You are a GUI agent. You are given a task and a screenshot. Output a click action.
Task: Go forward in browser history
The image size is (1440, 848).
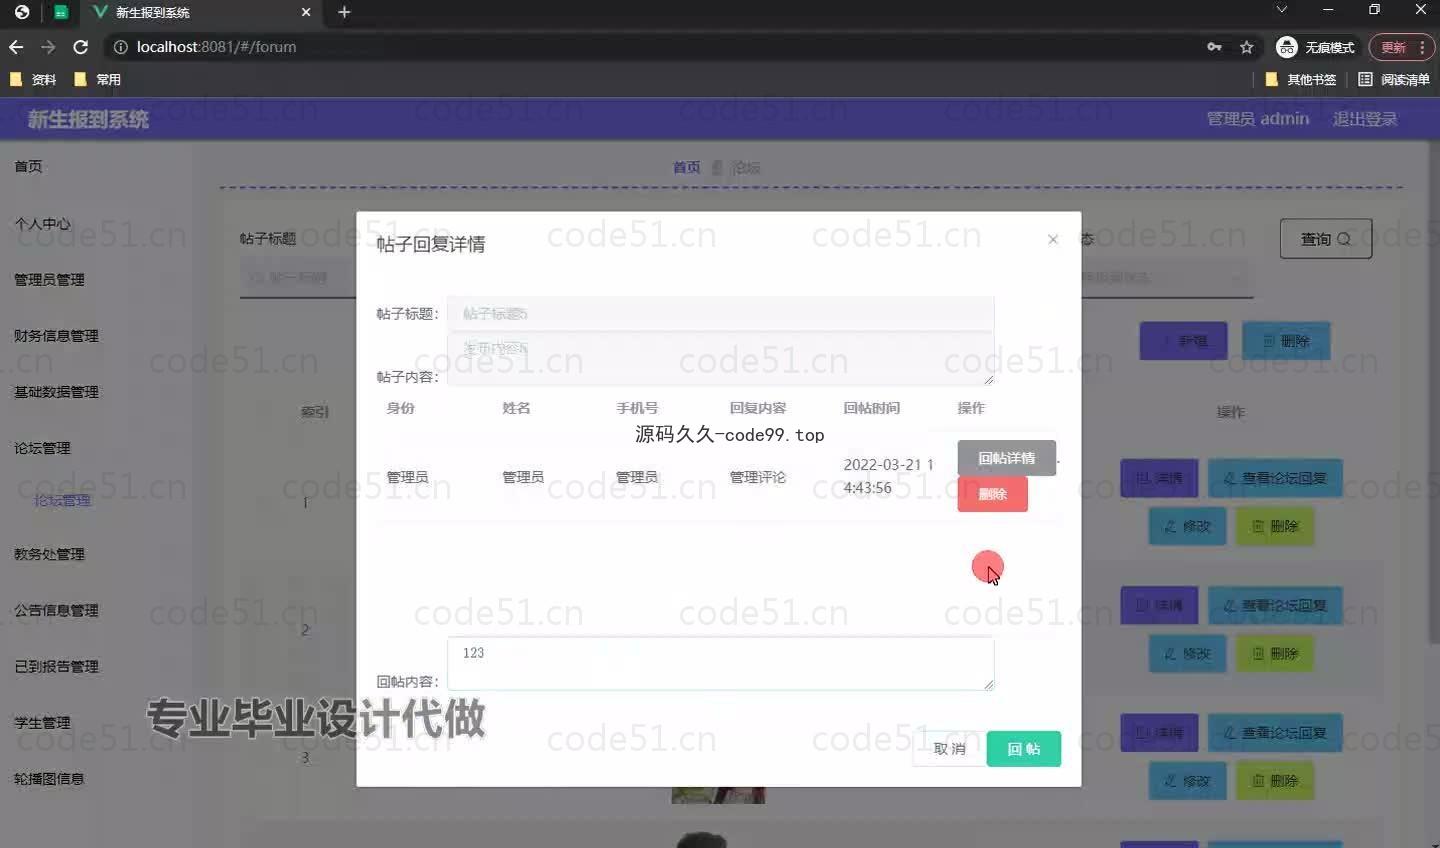[x=48, y=47]
